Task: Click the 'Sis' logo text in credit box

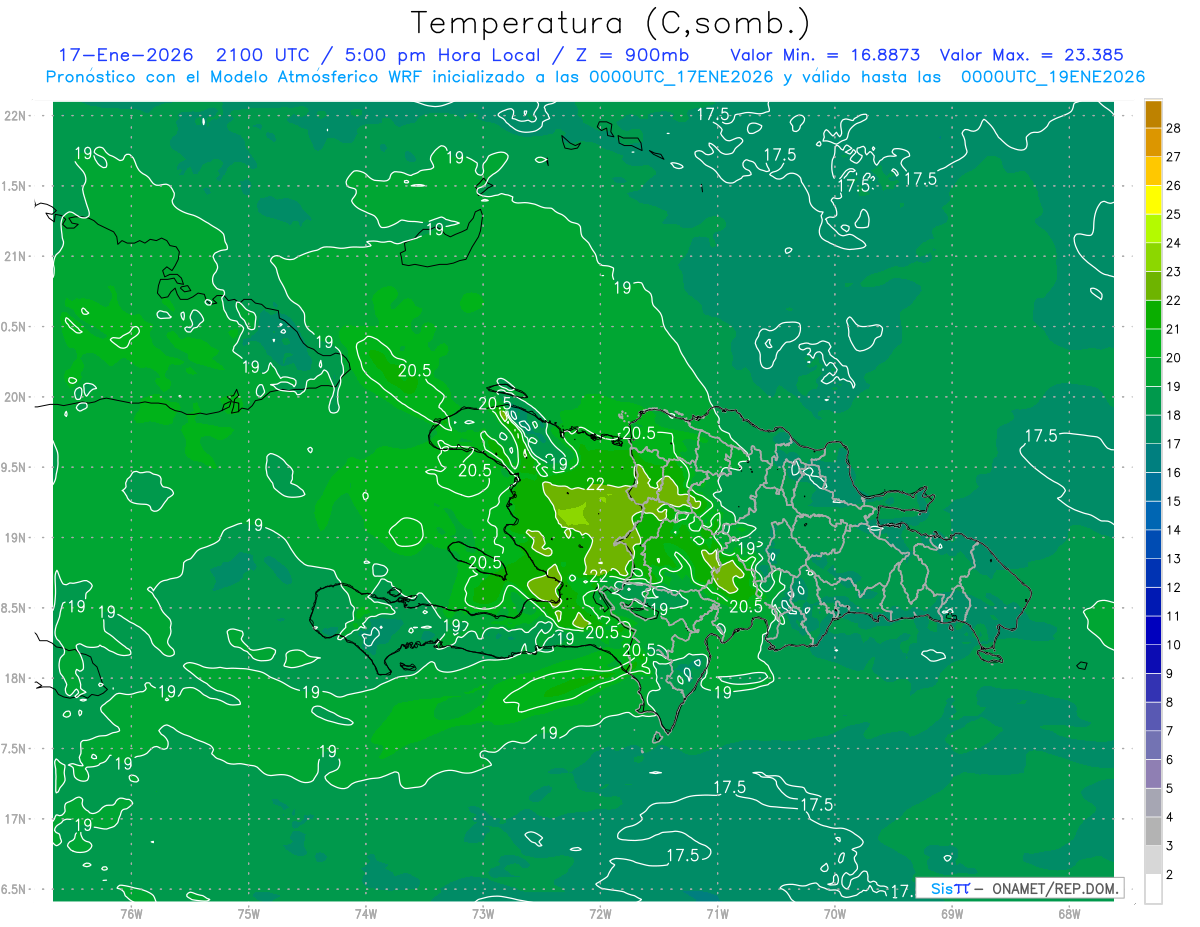Action: (x=941, y=888)
